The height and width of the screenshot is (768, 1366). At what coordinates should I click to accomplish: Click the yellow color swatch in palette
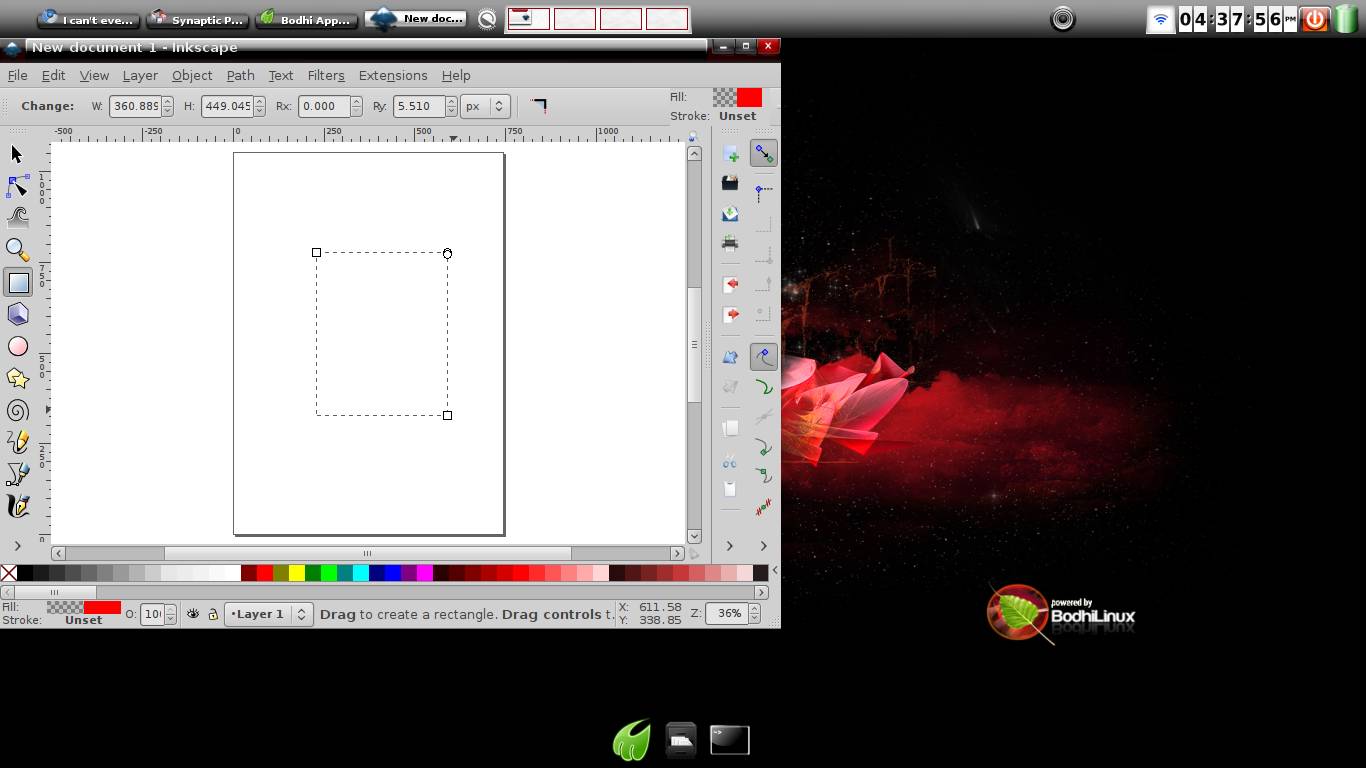(x=296, y=573)
